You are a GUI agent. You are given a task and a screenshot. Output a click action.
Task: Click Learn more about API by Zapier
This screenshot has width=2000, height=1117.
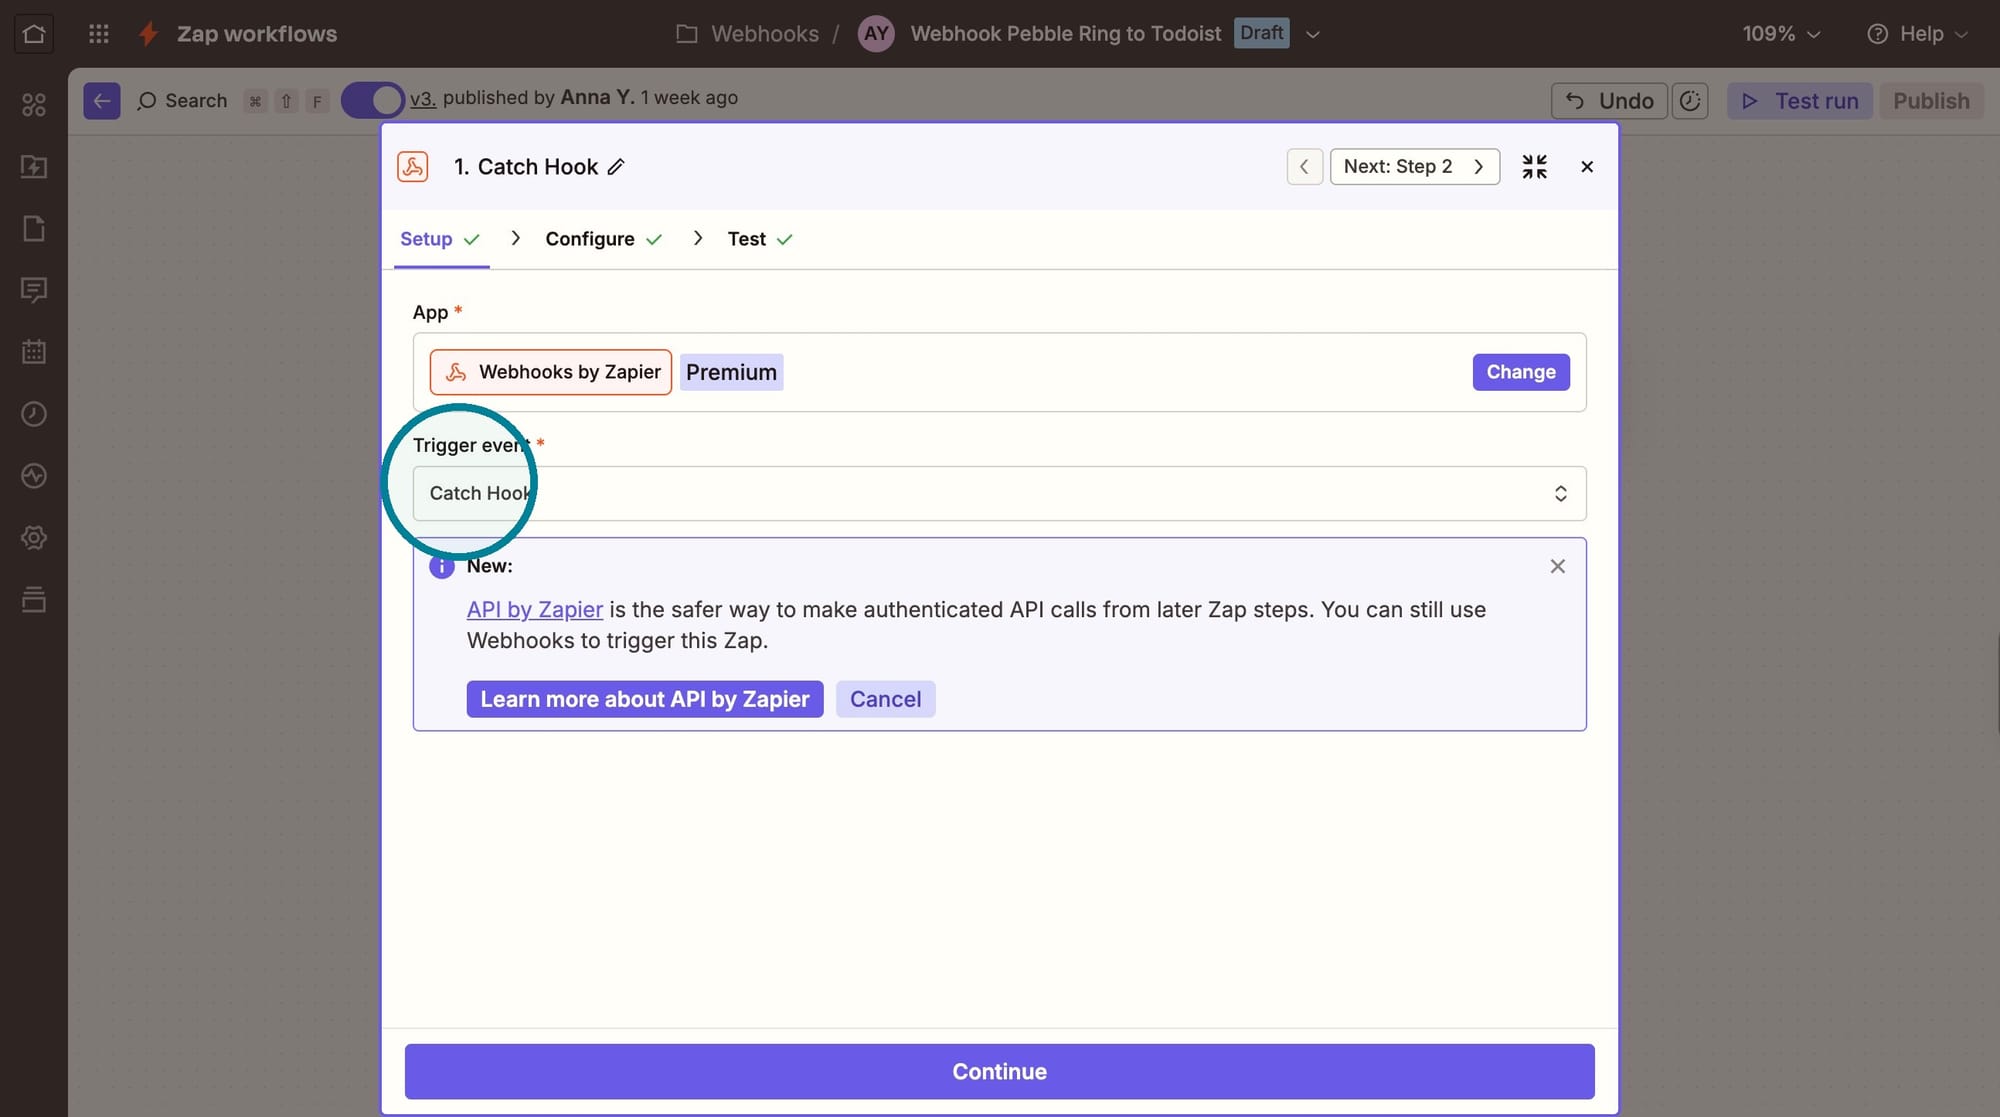[x=645, y=699]
